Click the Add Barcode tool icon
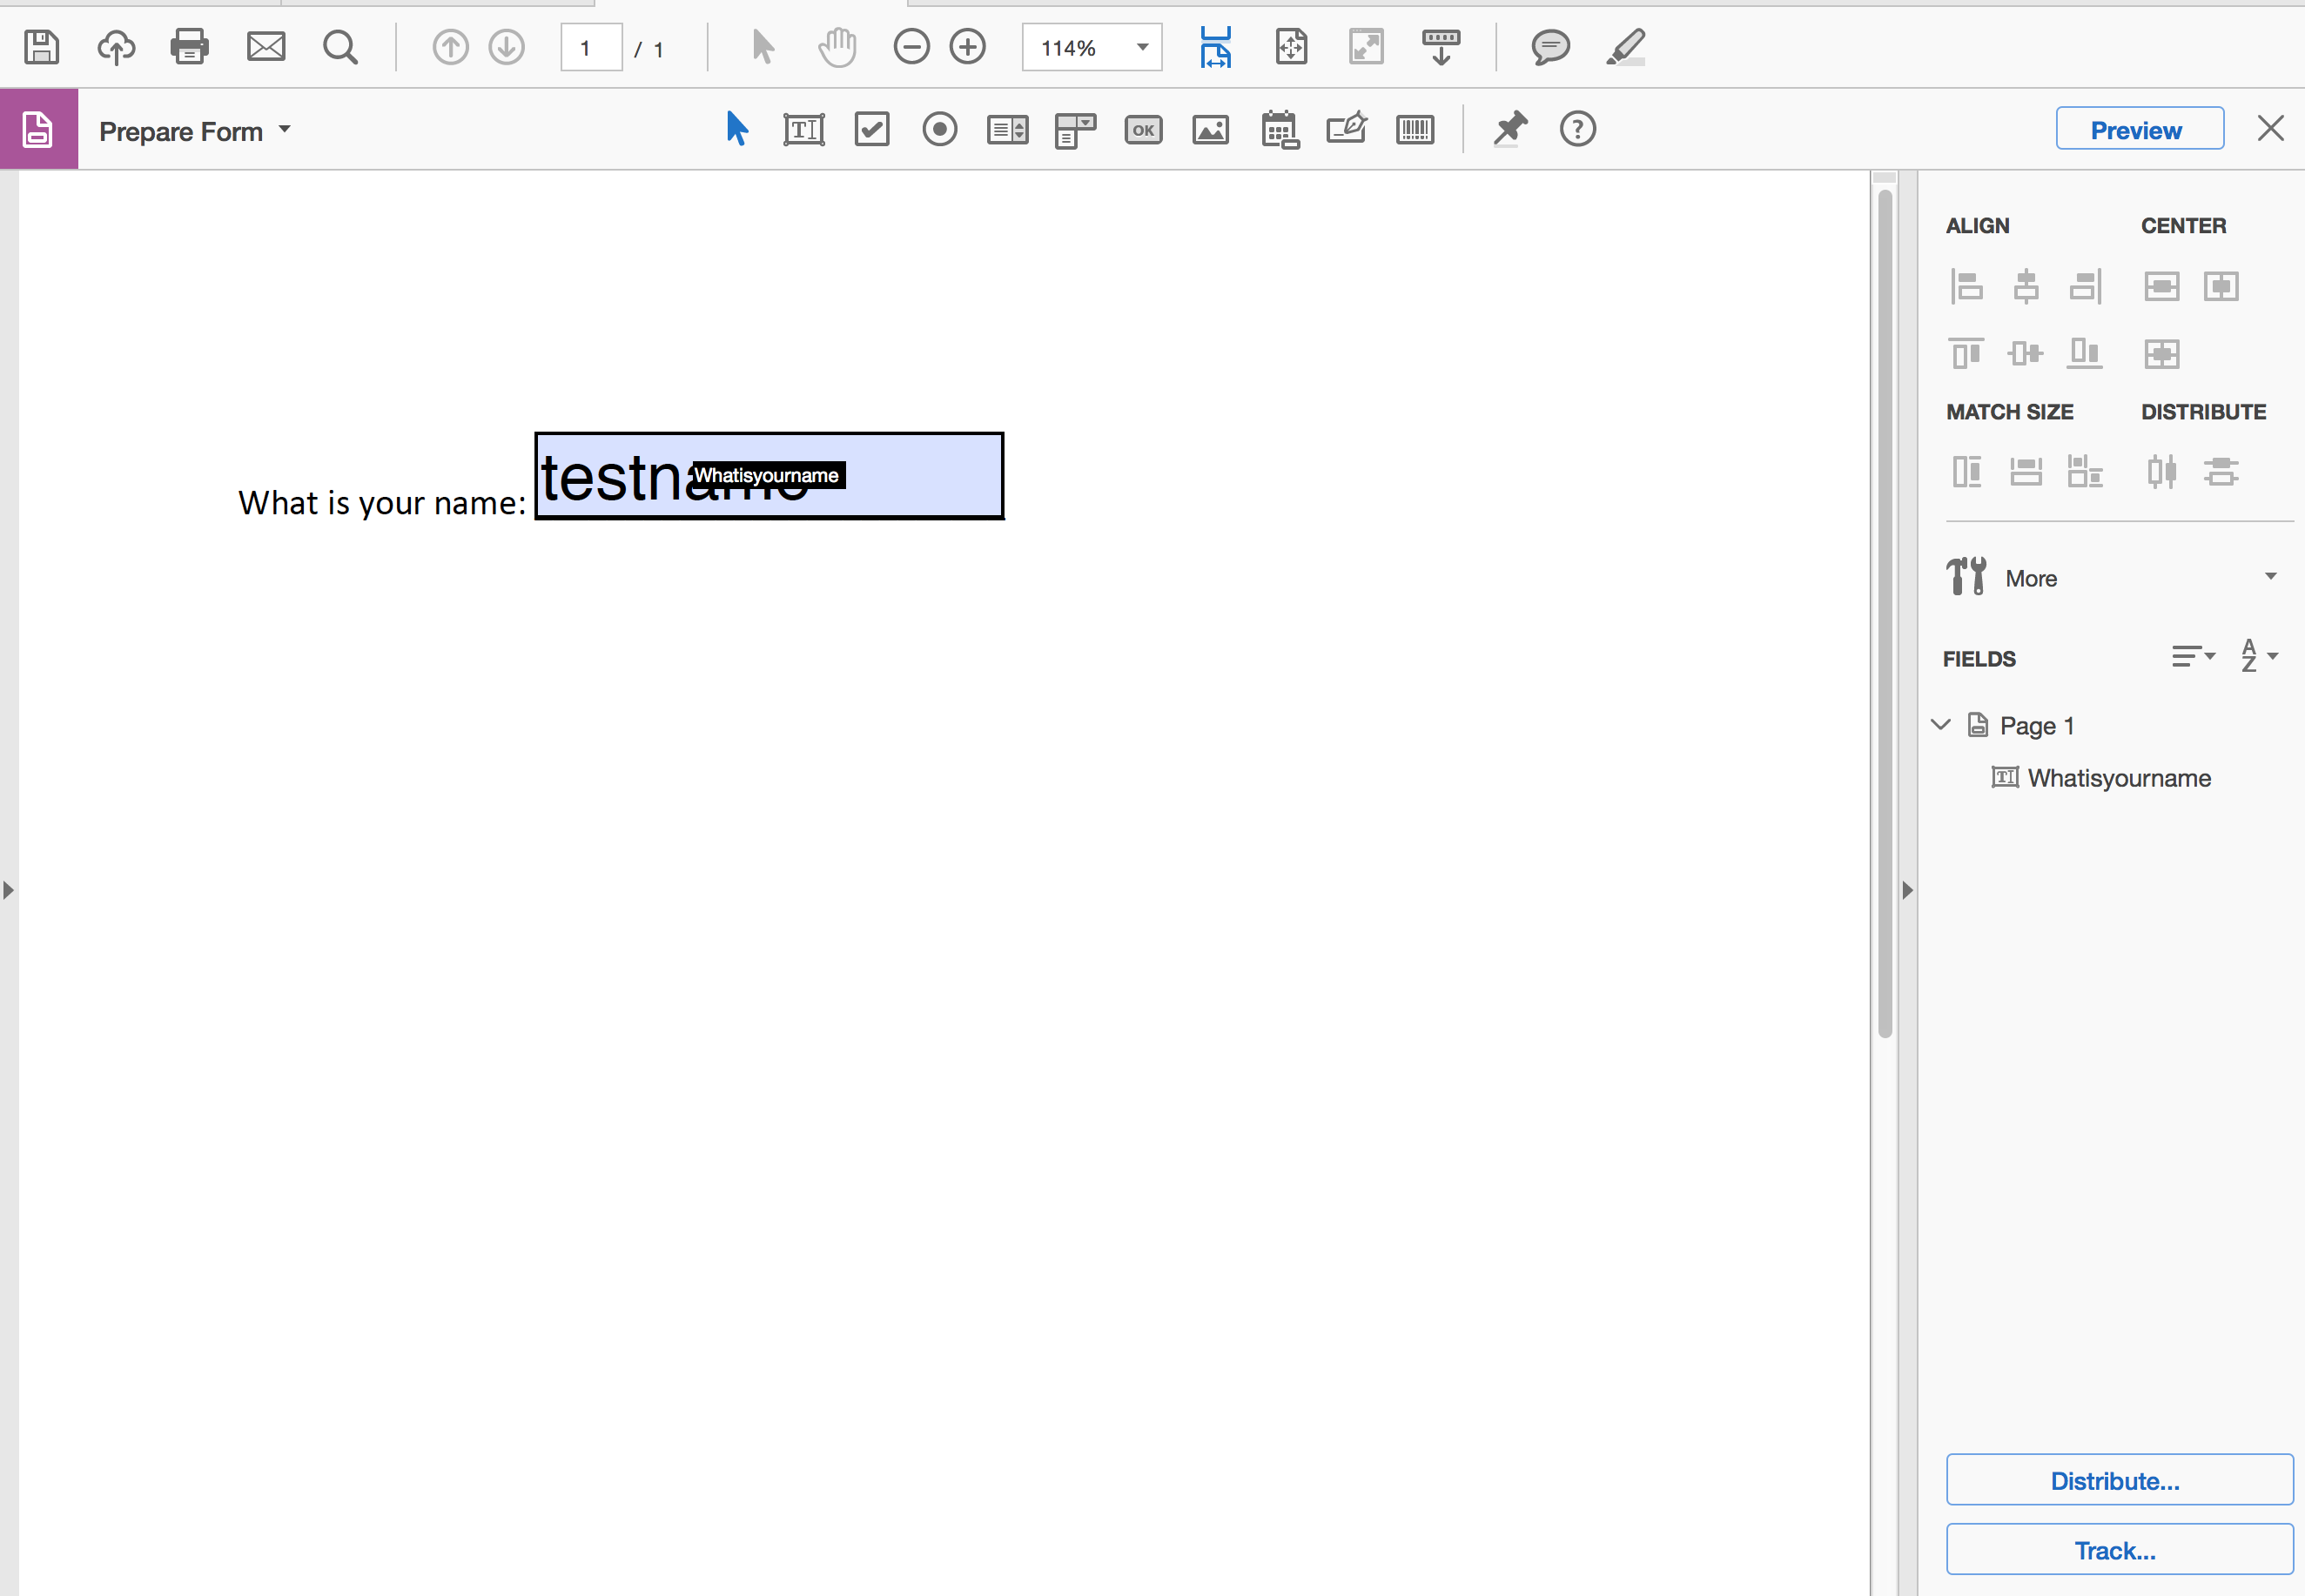 [x=1414, y=130]
